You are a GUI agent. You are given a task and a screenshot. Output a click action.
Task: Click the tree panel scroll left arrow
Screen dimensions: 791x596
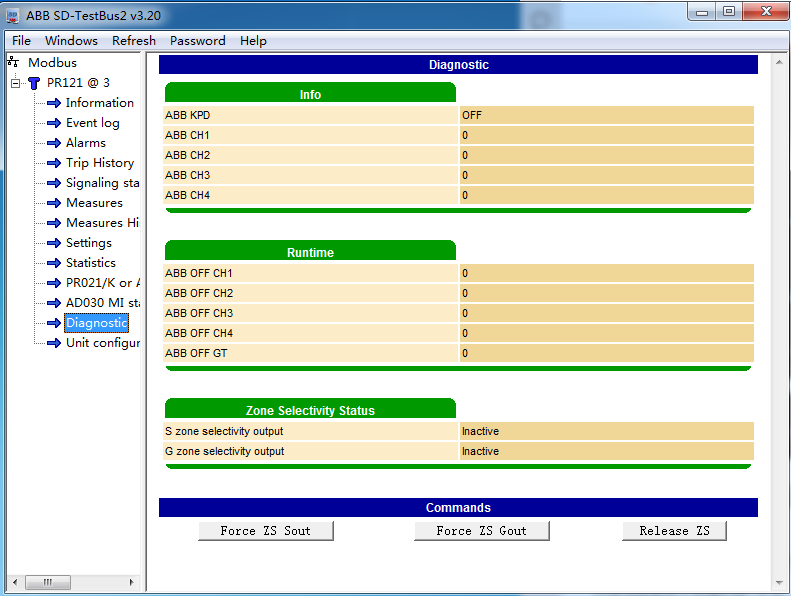15,582
